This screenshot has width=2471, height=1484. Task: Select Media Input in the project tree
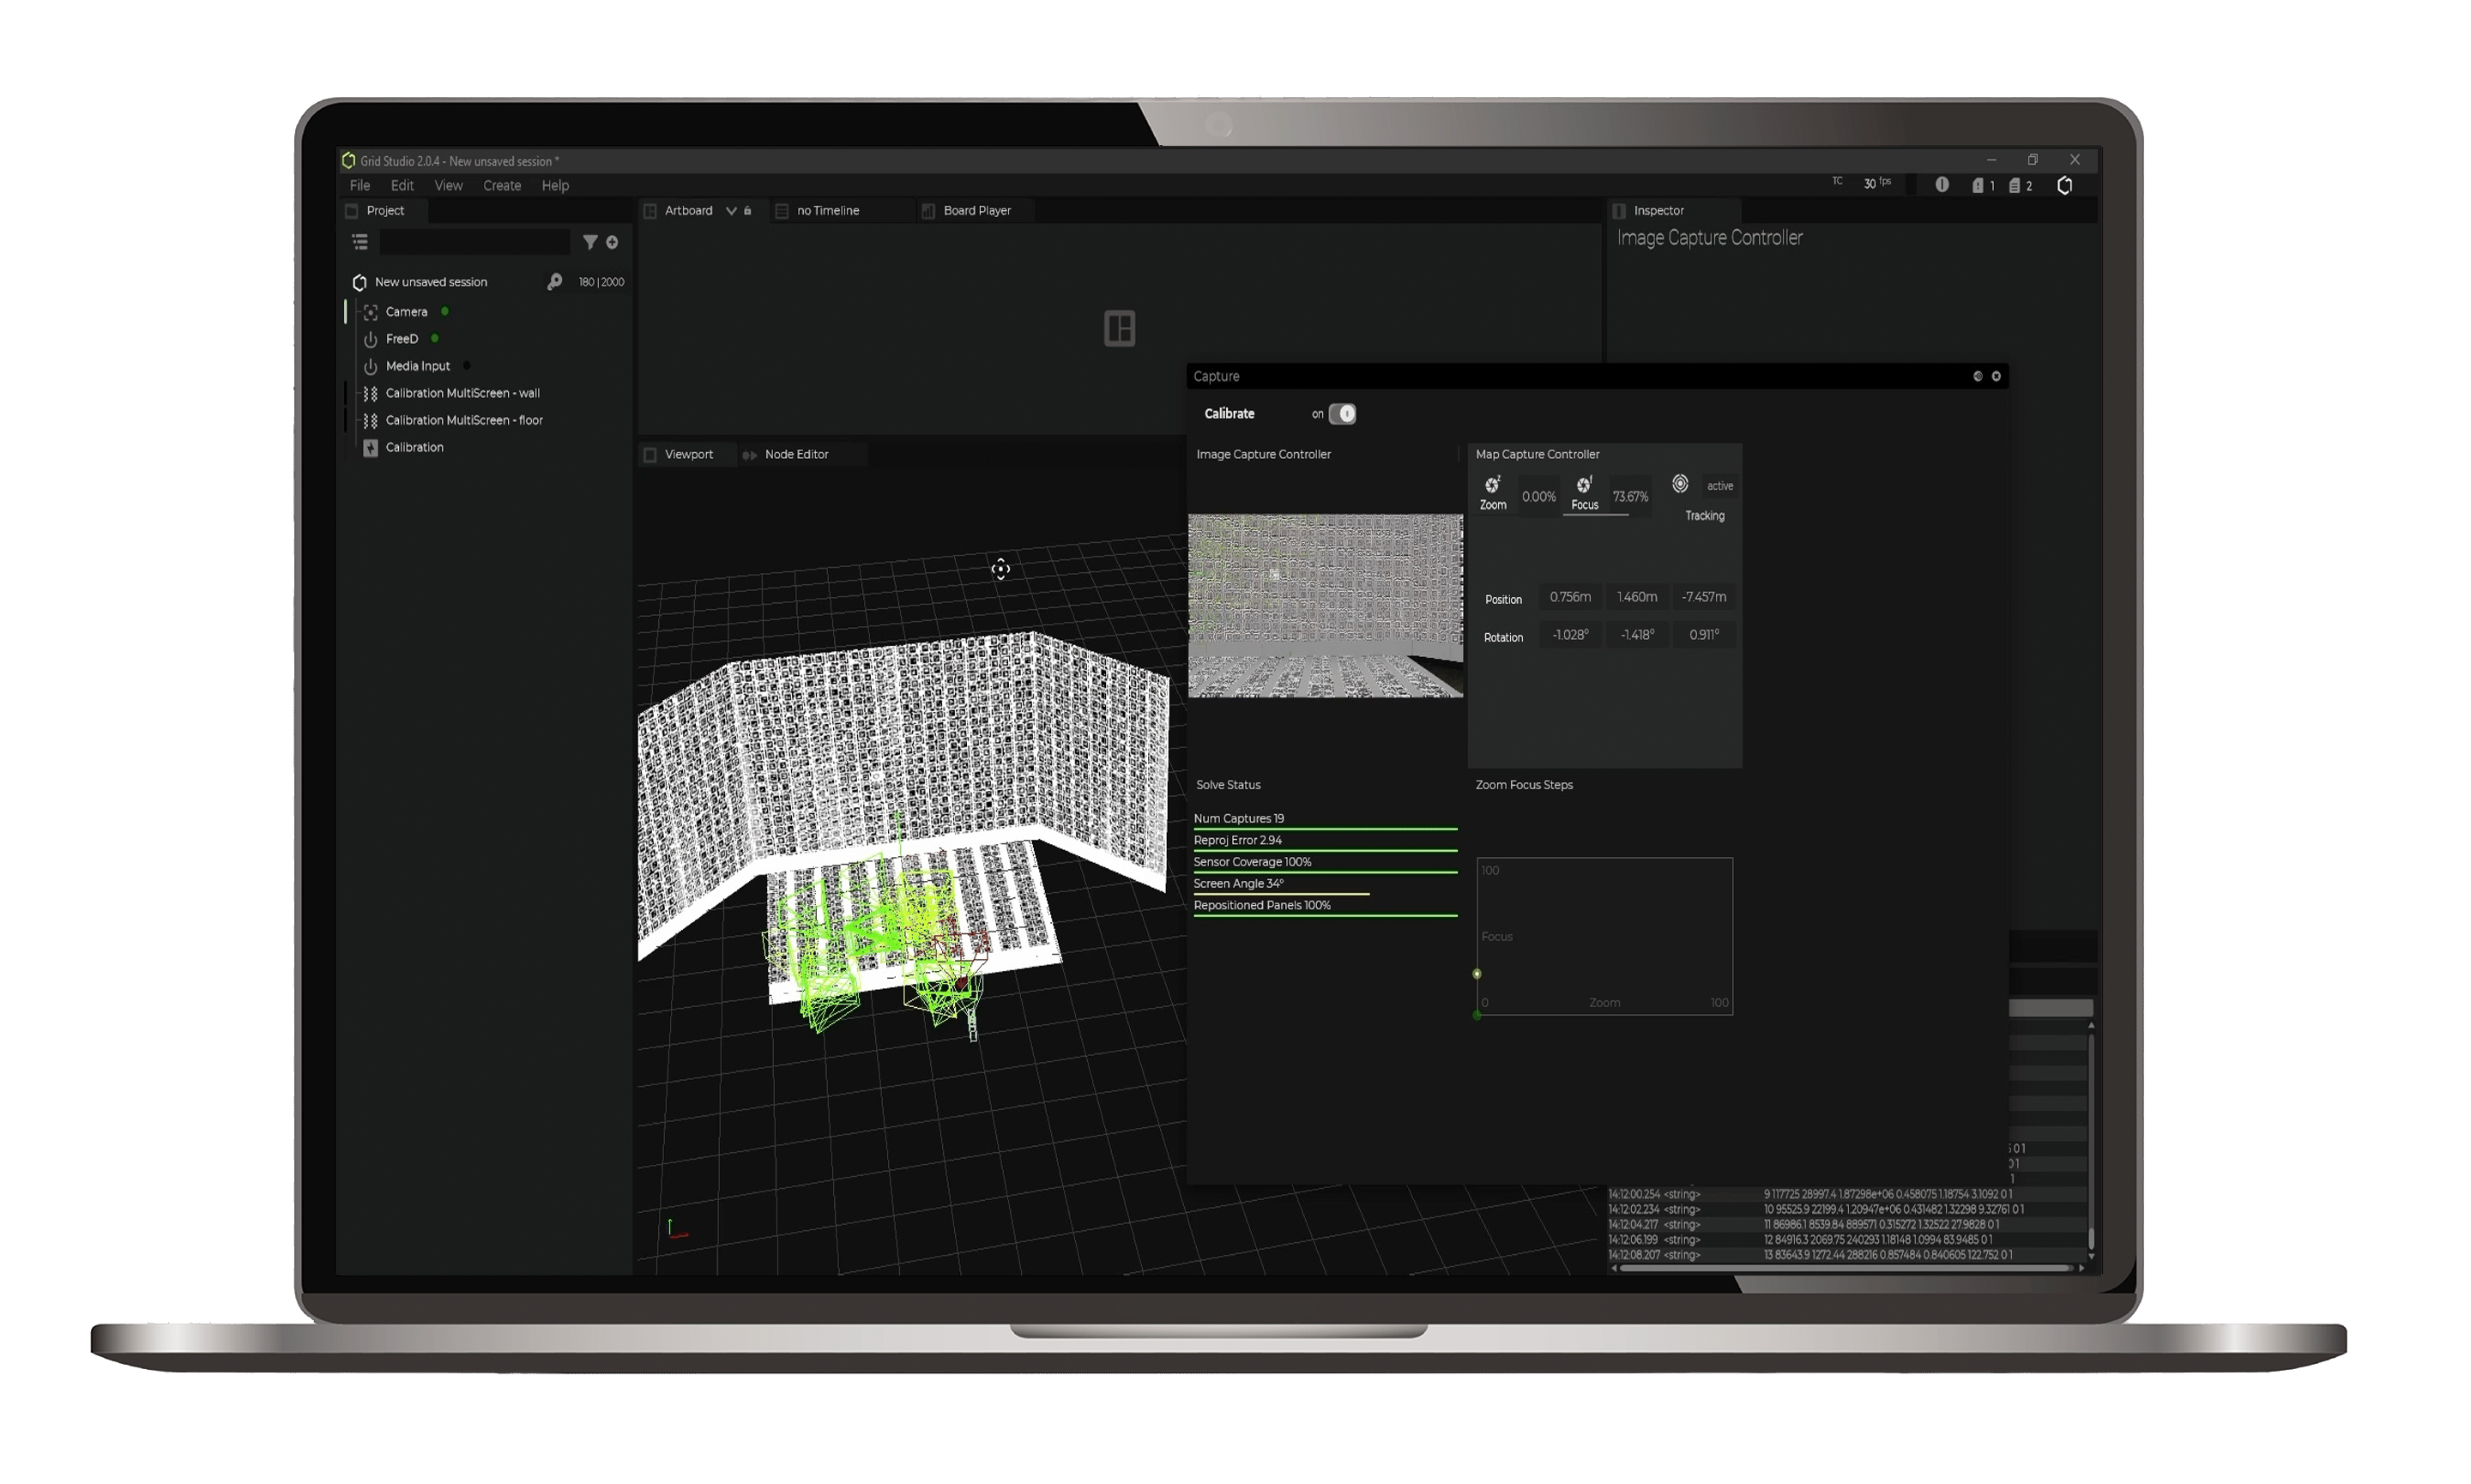(x=417, y=366)
